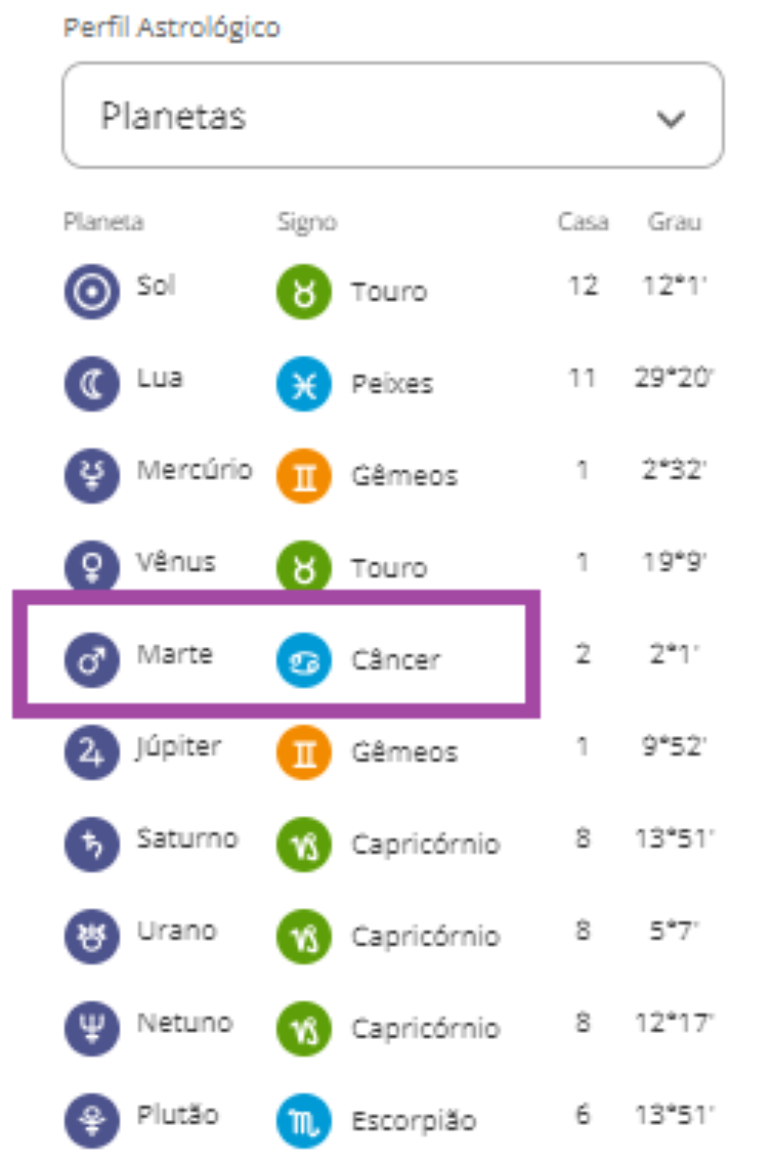This screenshot has height=1164, width=774.
Task: Click the Grau column header
Action: (674, 222)
